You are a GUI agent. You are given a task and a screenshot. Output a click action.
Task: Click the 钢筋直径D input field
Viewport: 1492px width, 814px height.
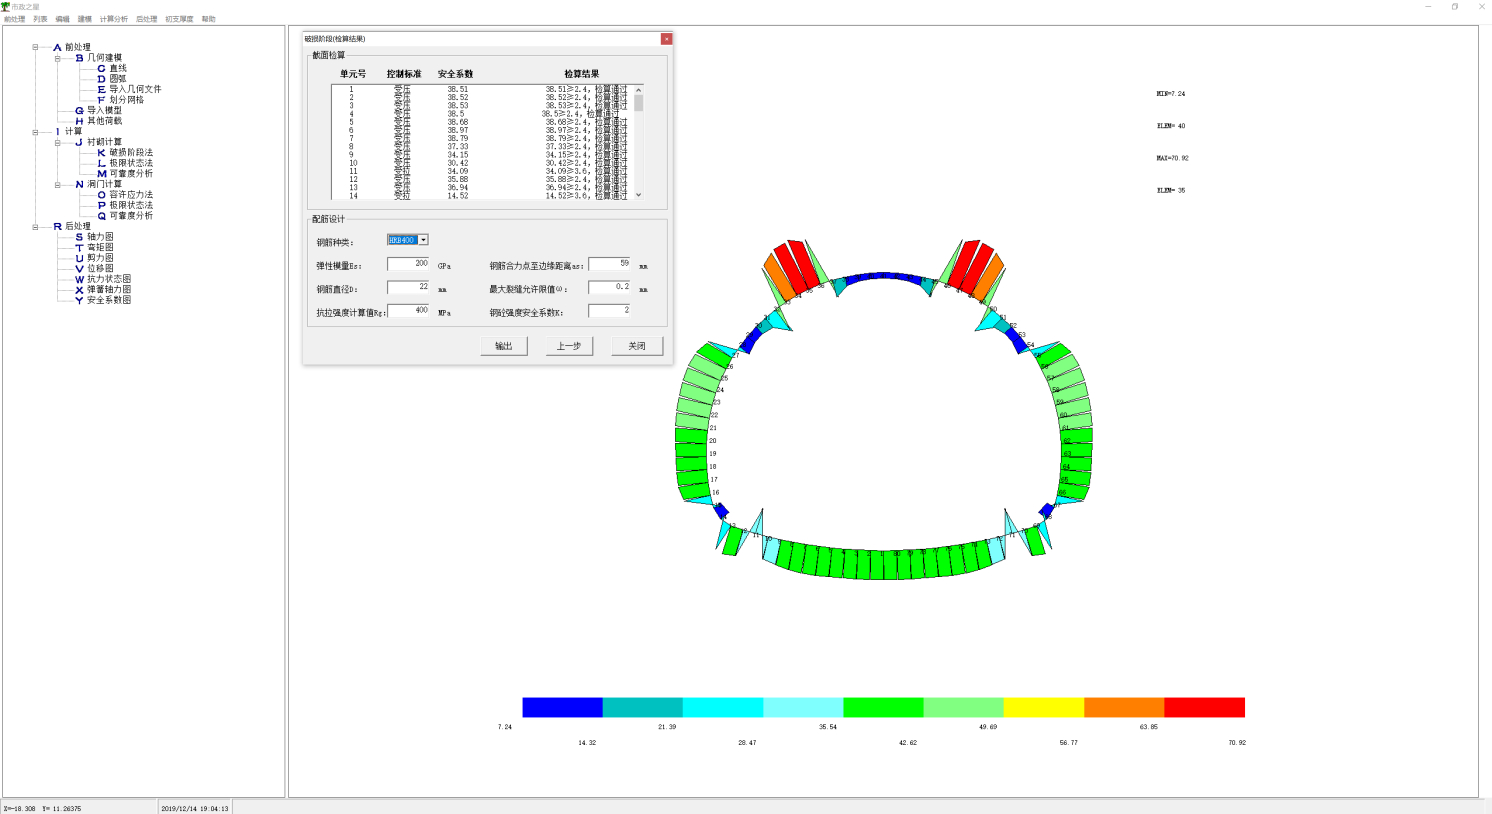click(408, 287)
